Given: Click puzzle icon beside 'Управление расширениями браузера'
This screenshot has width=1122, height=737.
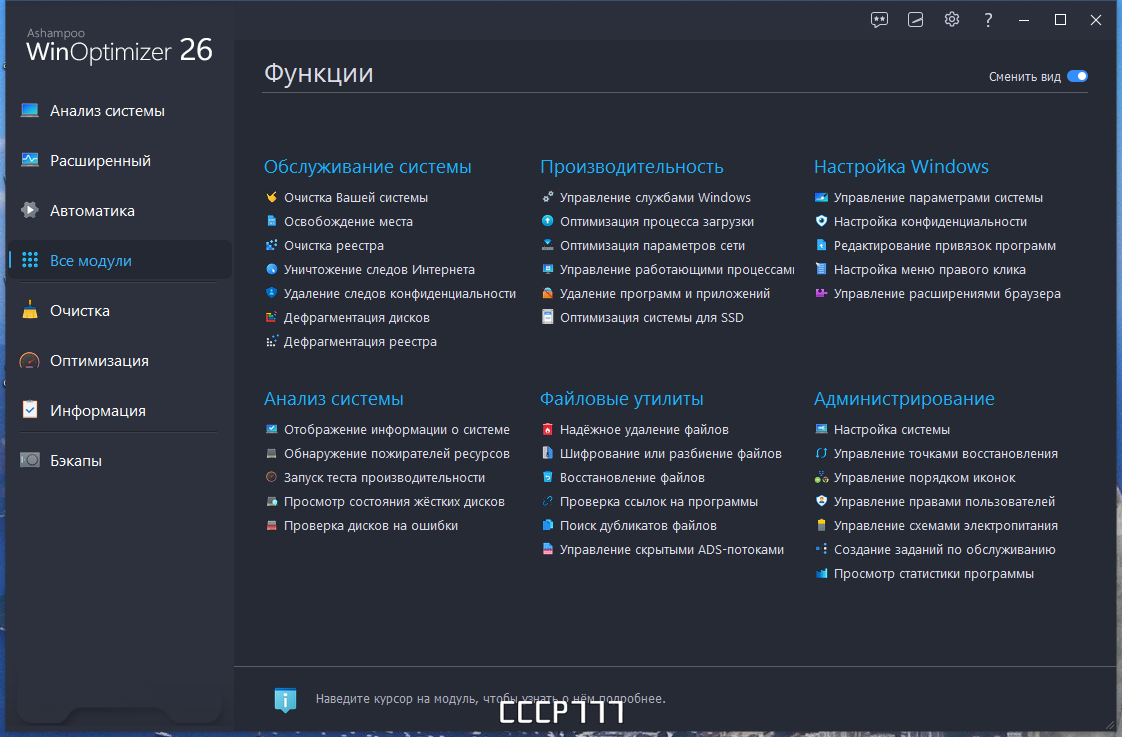Looking at the screenshot, I should pyautogui.click(x=821, y=293).
